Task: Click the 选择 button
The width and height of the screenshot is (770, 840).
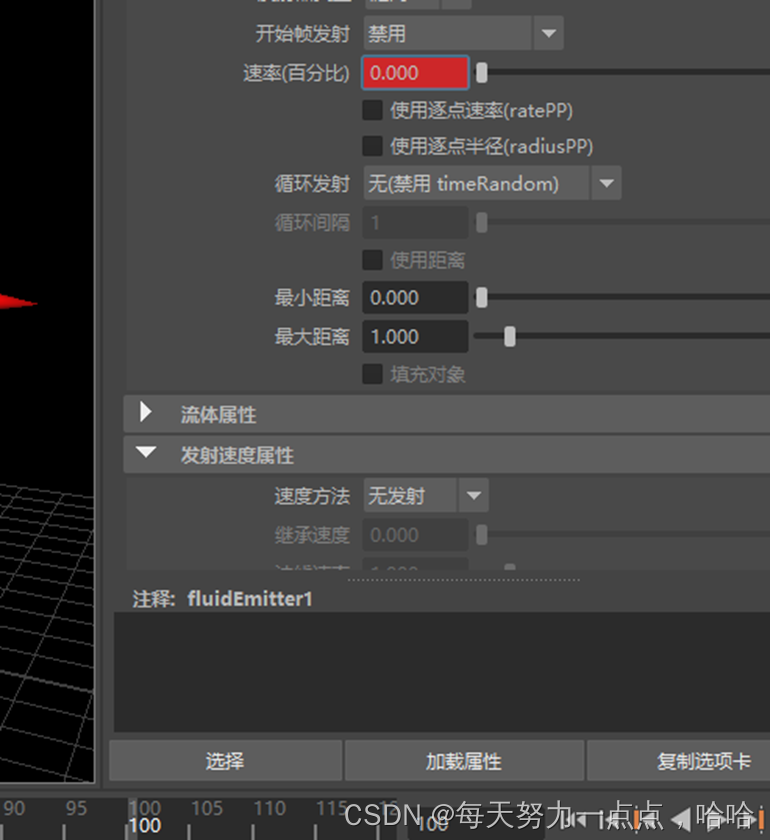Action: pyautogui.click(x=226, y=761)
